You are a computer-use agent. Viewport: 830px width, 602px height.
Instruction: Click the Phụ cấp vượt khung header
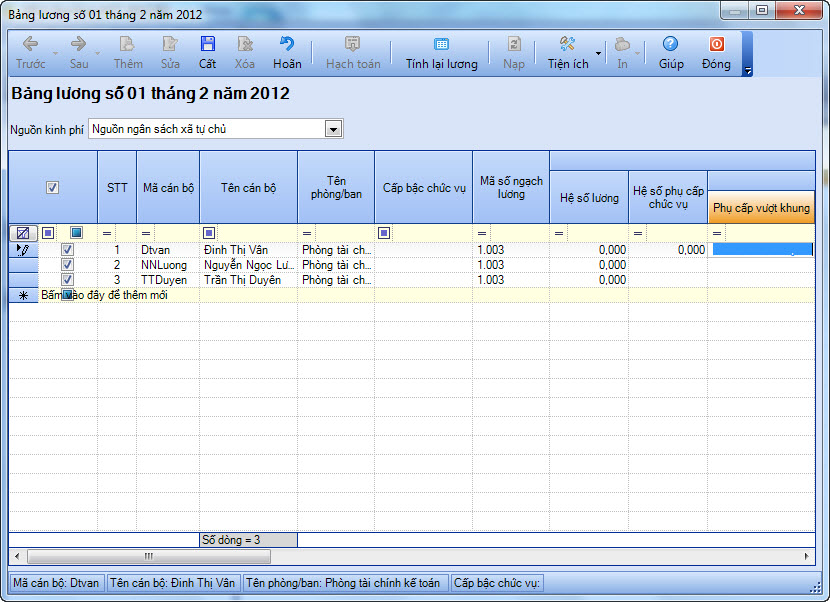point(761,207)
